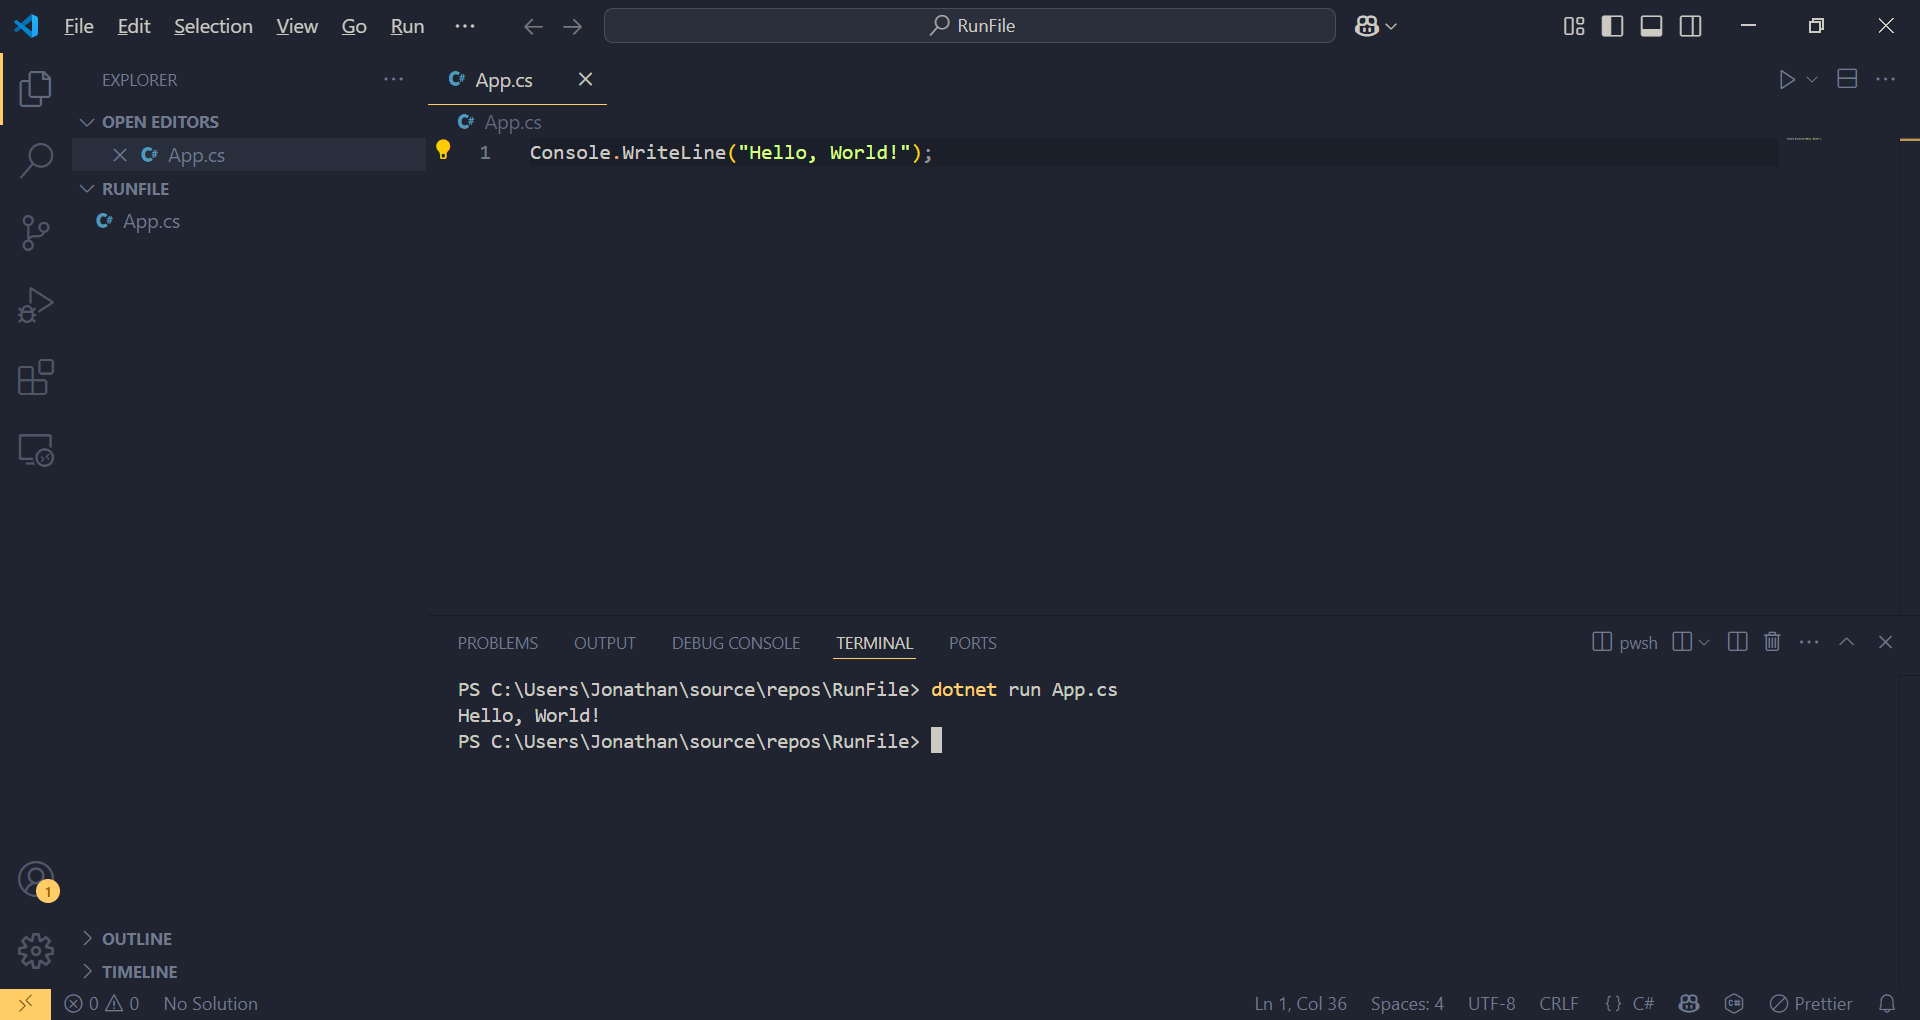
Task: Toggle the bottom panel
Action: (x=1651, y=26)
